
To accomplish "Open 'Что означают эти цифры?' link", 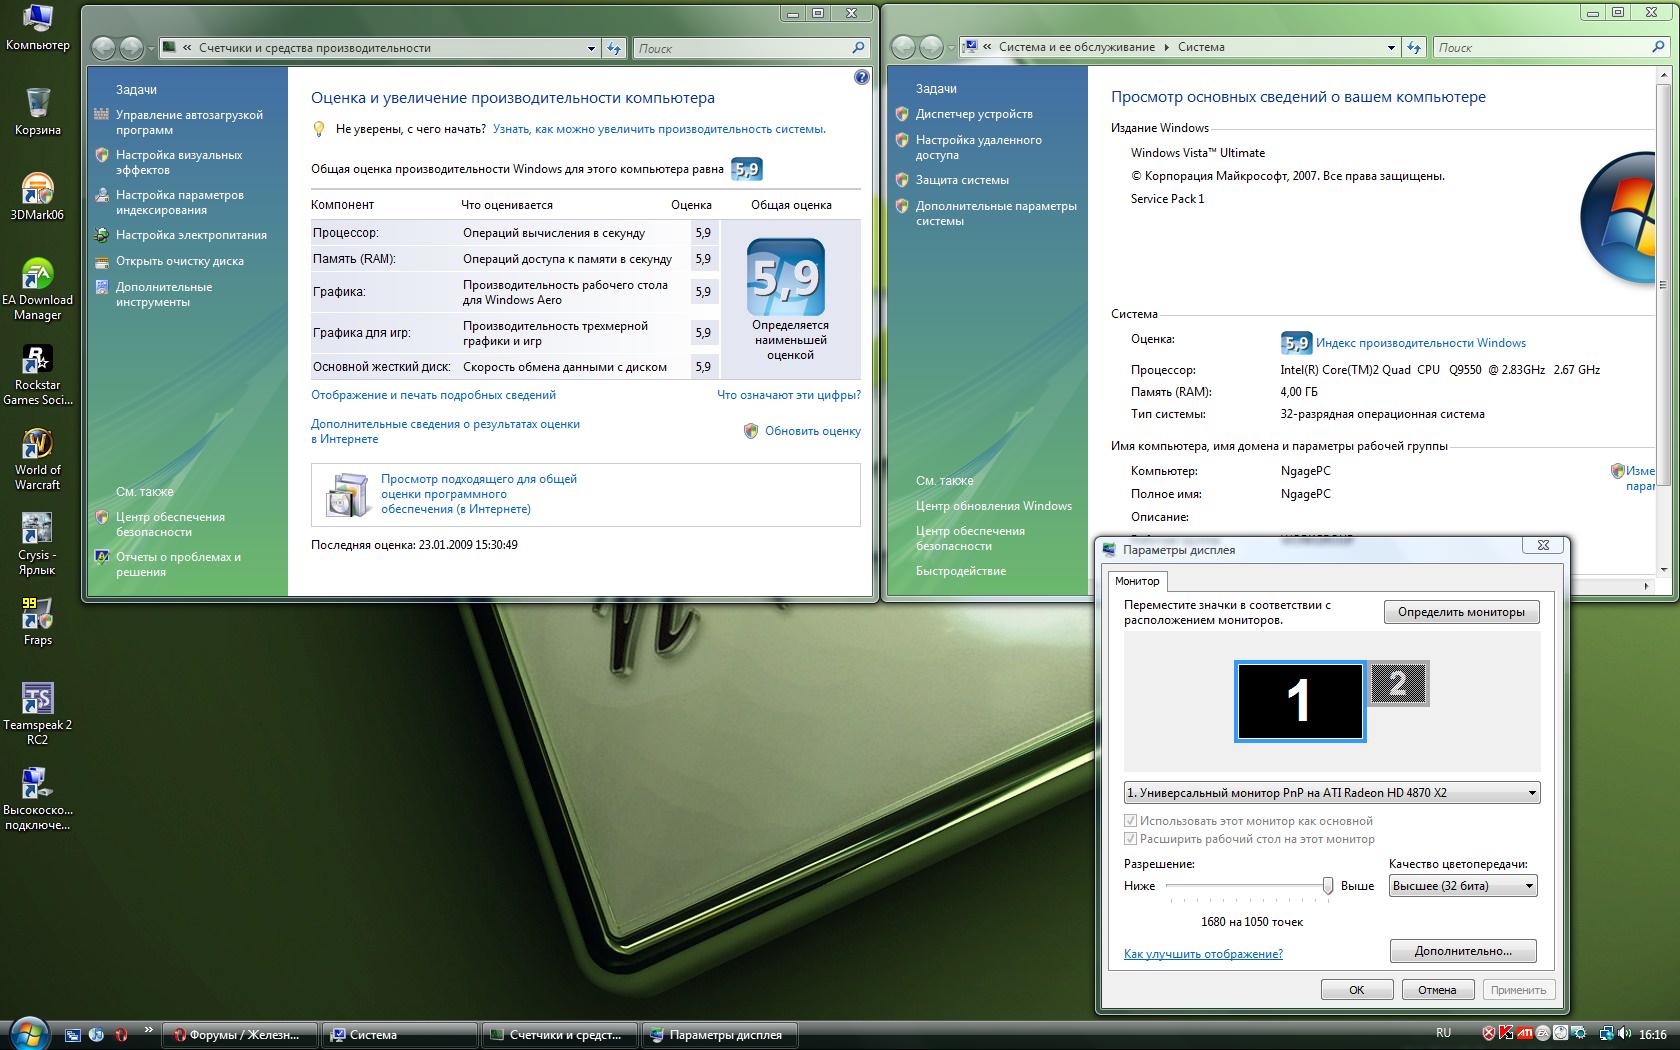I will (x=789, y=395).
